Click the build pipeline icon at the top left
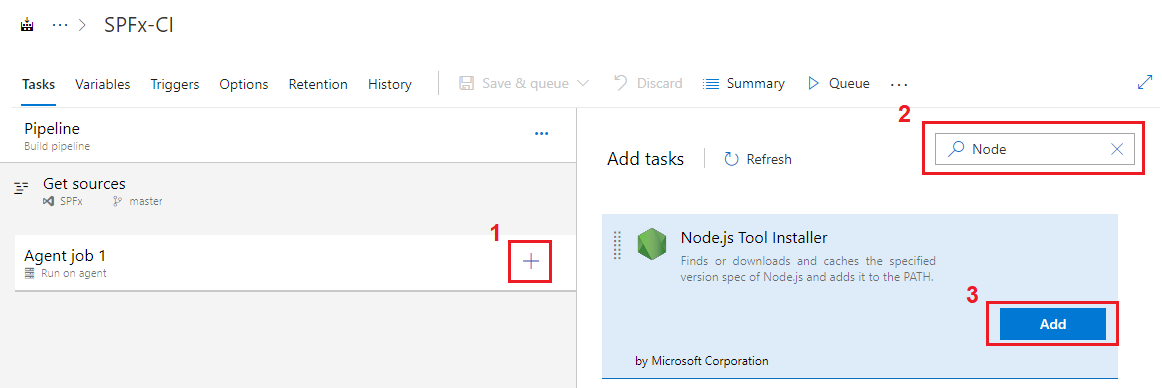 click(x=28, y=24)
